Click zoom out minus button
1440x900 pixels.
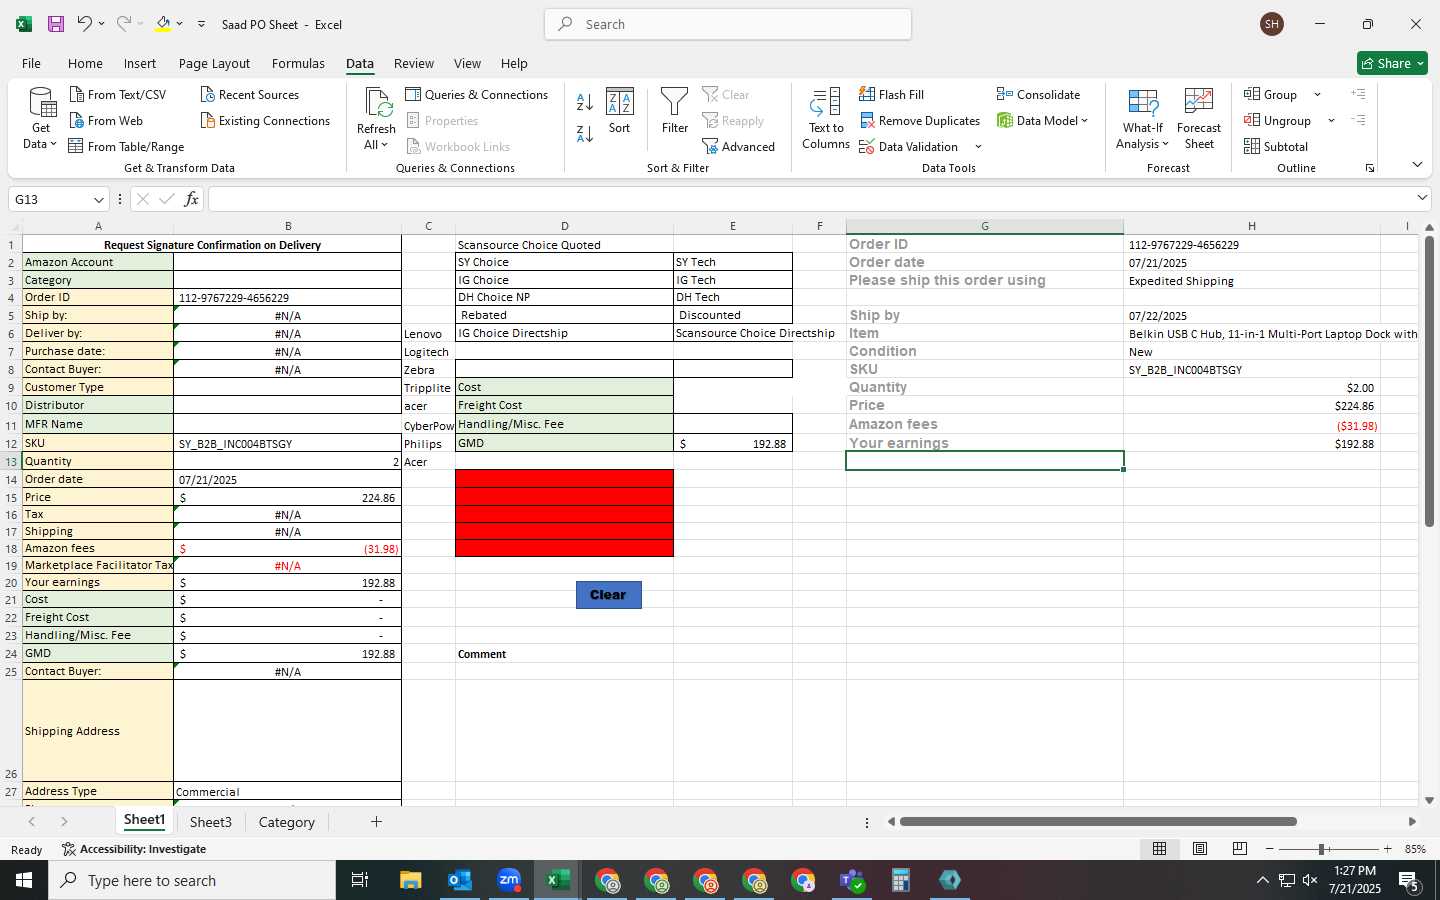pos(1269,849)
